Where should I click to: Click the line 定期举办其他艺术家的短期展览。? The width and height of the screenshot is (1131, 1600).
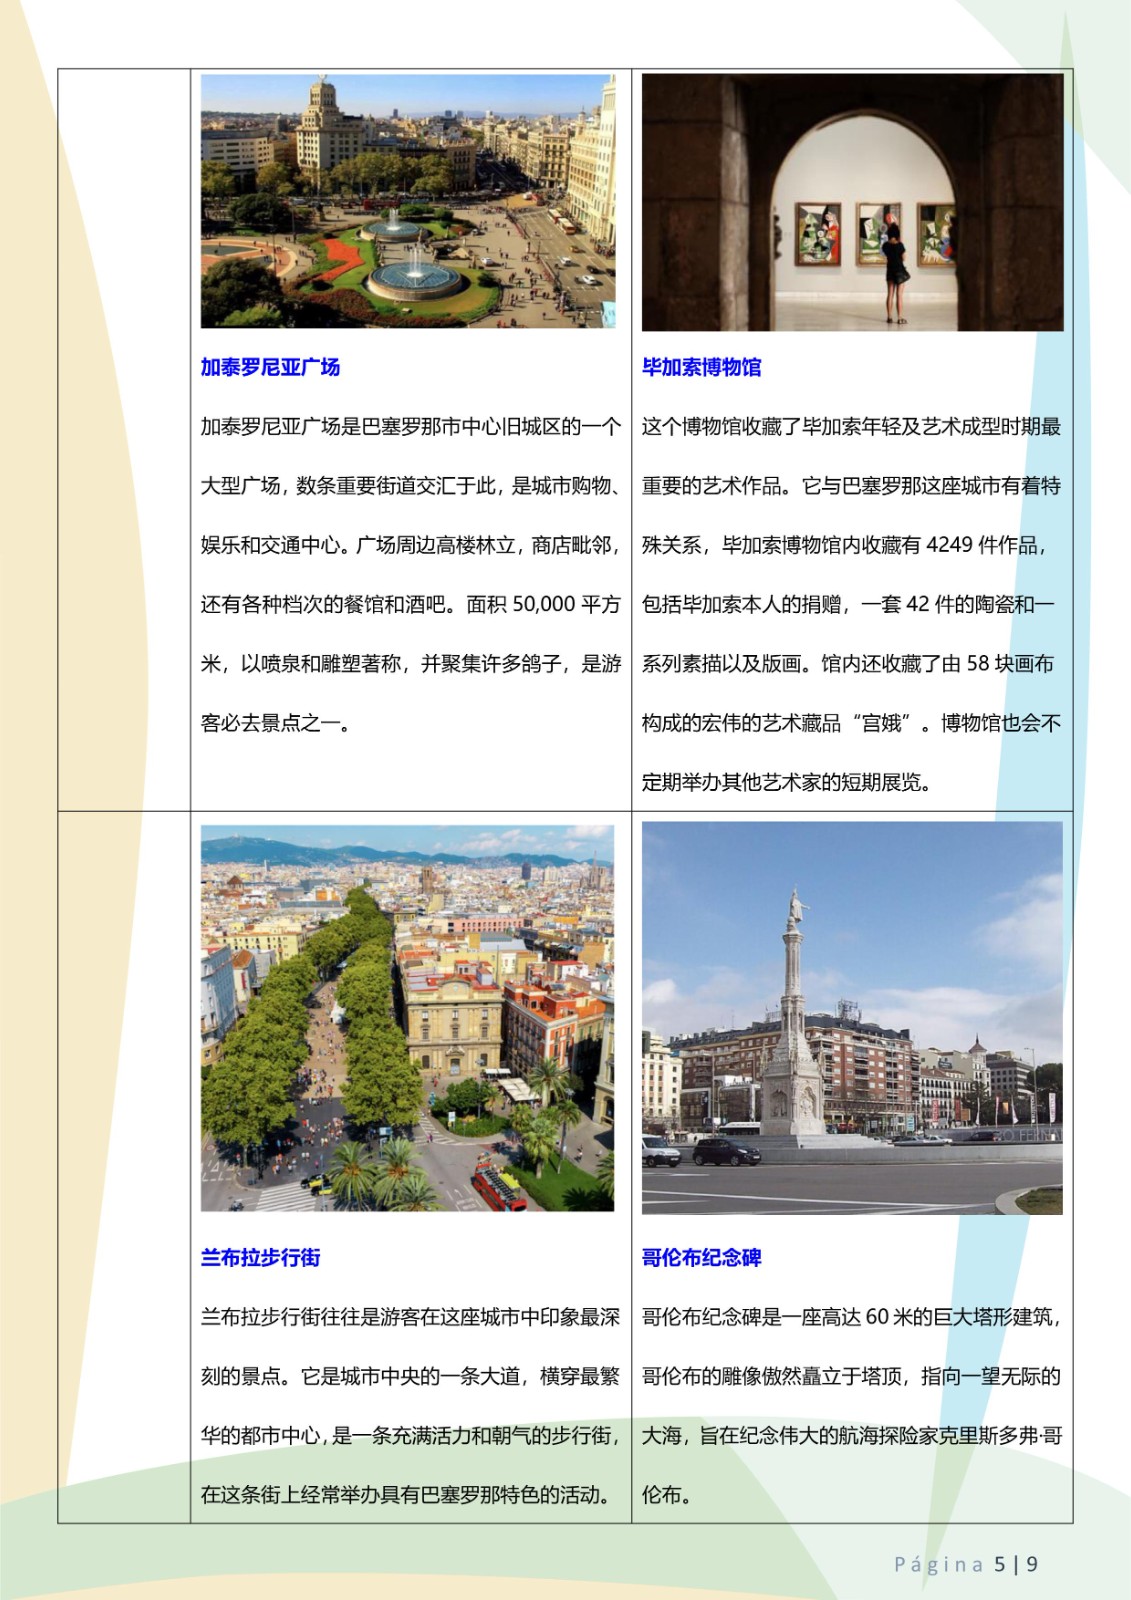point(787,782)
